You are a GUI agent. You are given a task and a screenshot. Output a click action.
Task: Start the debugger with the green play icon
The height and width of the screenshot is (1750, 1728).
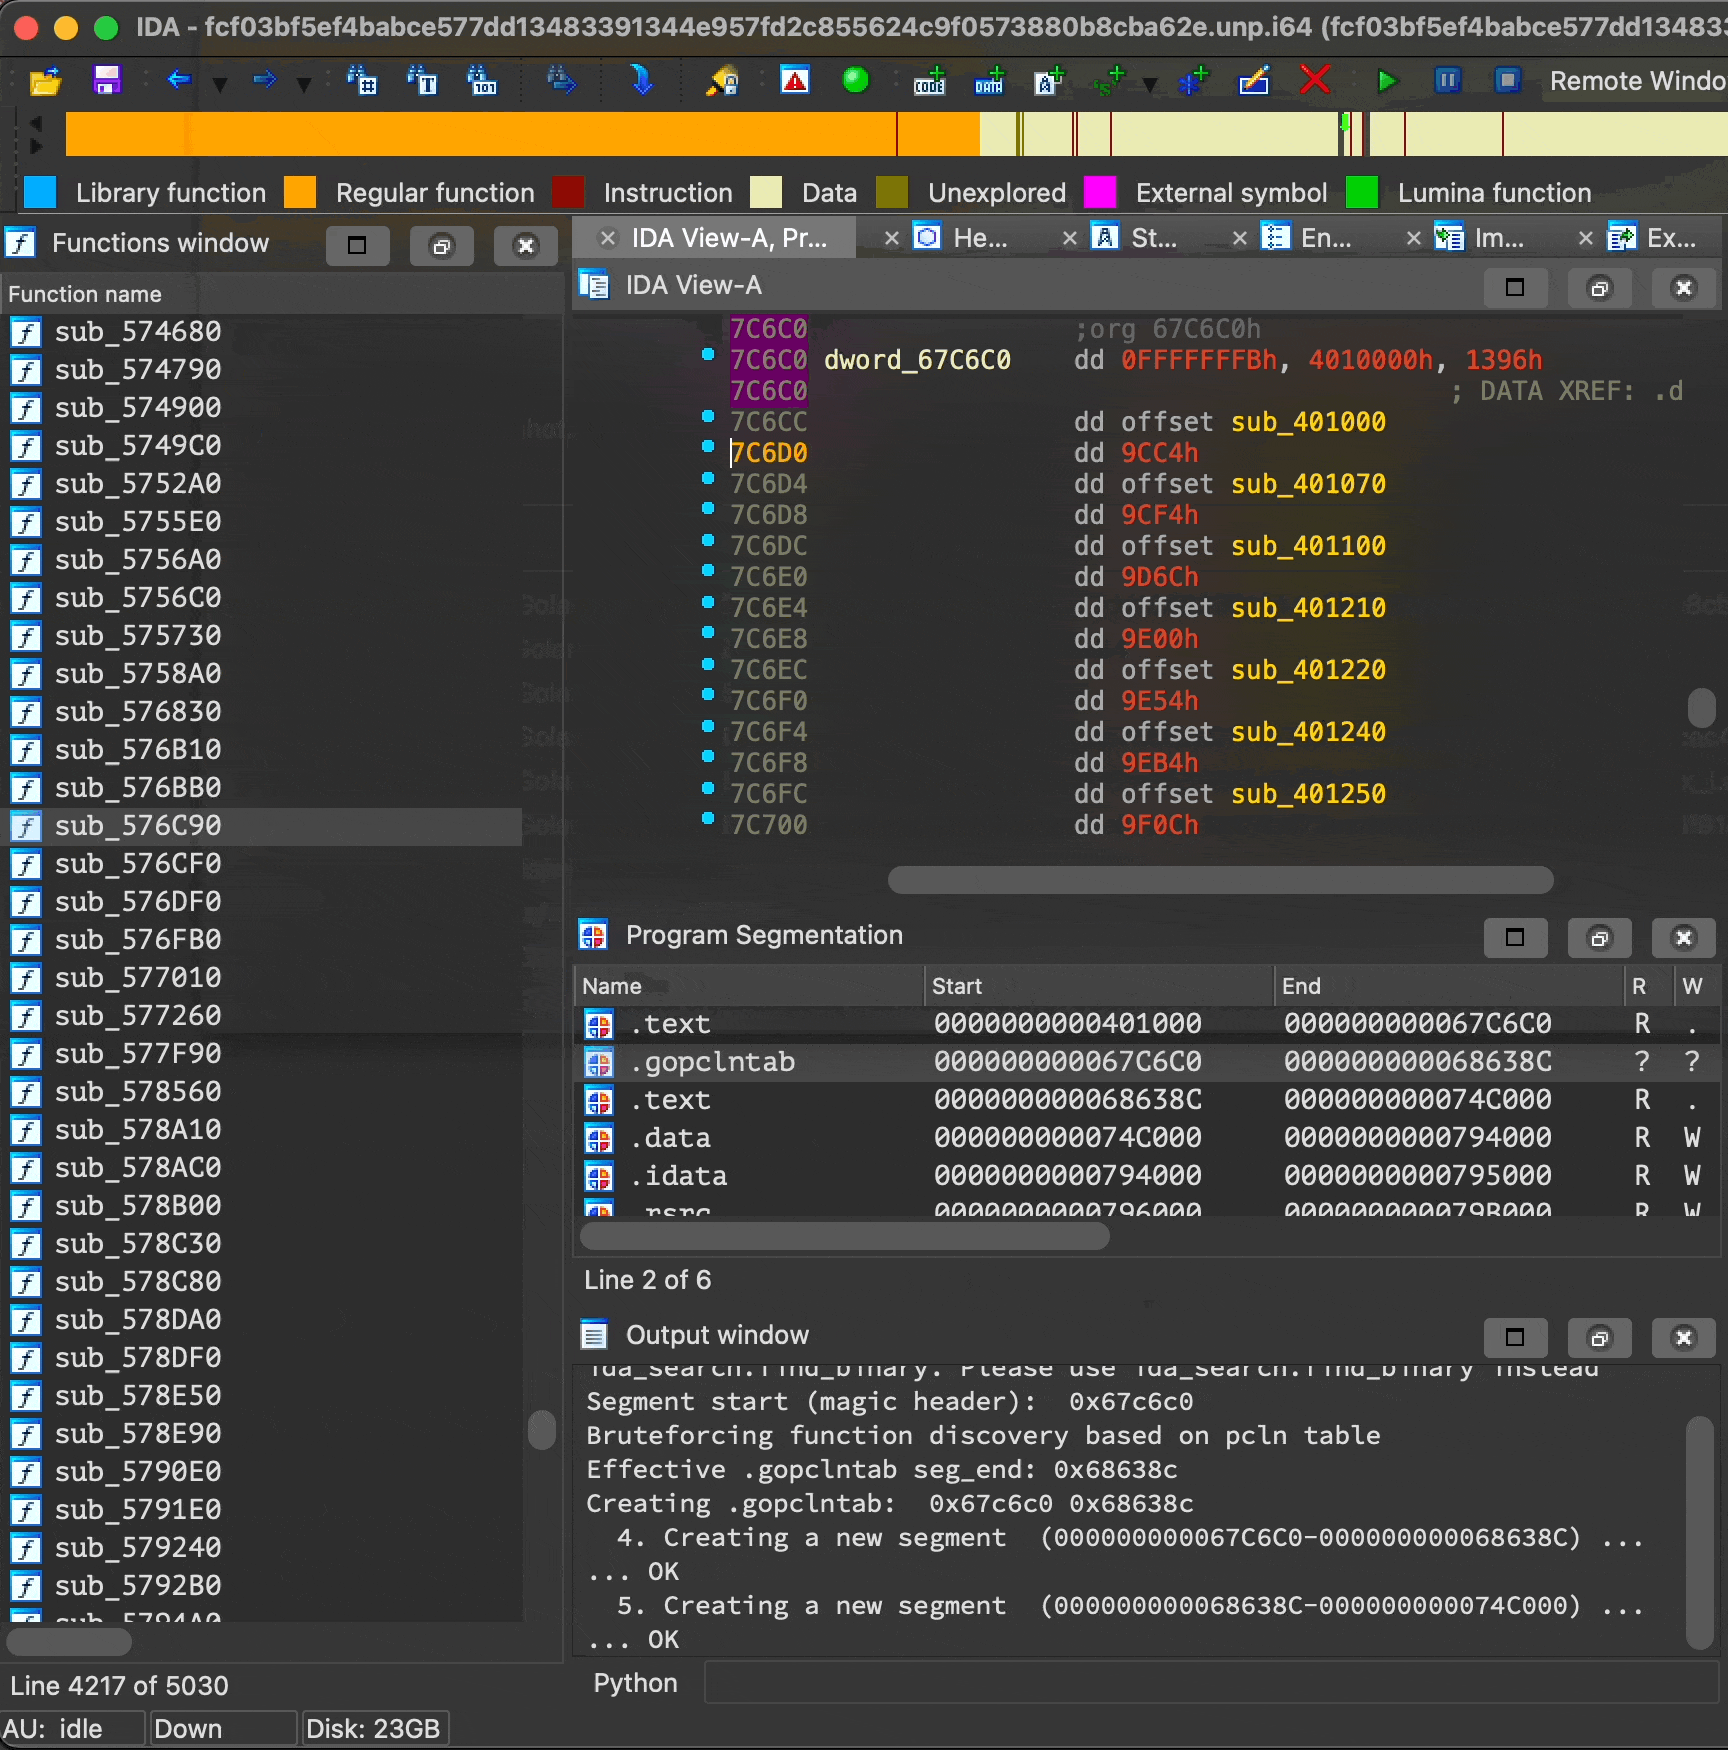[1386, 82]
